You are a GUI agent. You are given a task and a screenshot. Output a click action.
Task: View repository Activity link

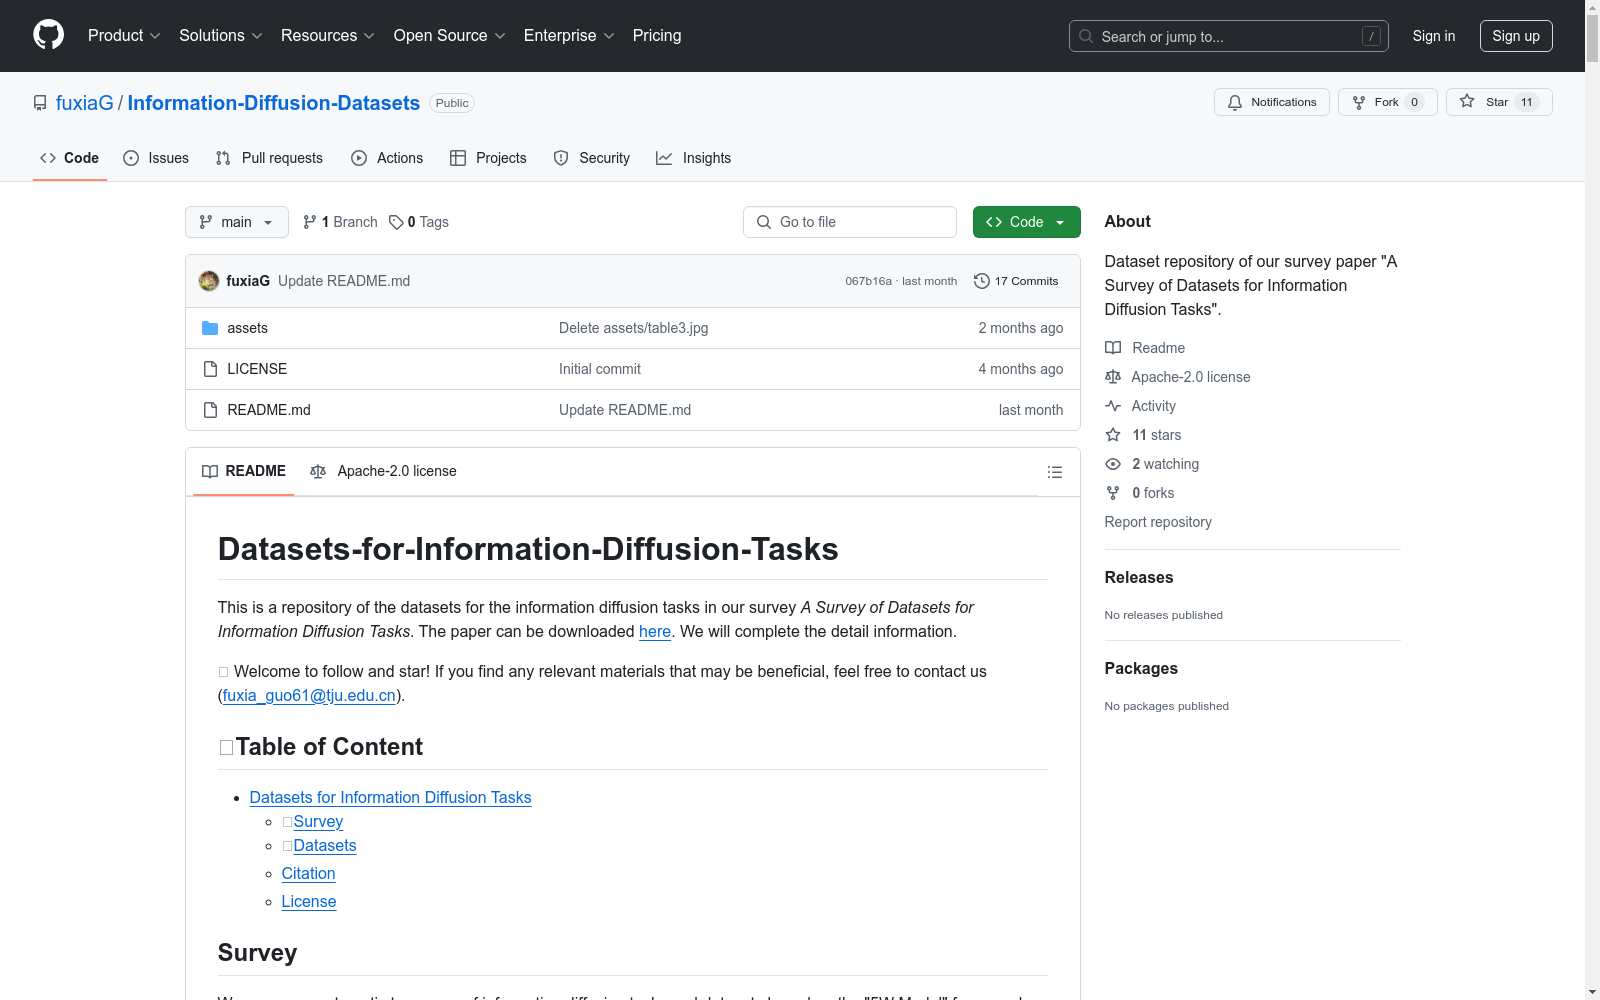tap(1140, 406)
